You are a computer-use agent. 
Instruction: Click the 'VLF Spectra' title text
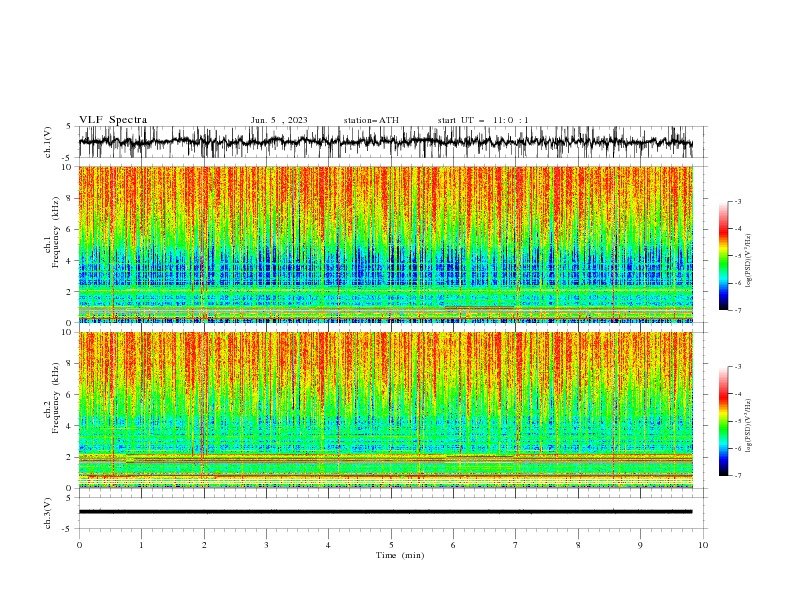[113, 120]
